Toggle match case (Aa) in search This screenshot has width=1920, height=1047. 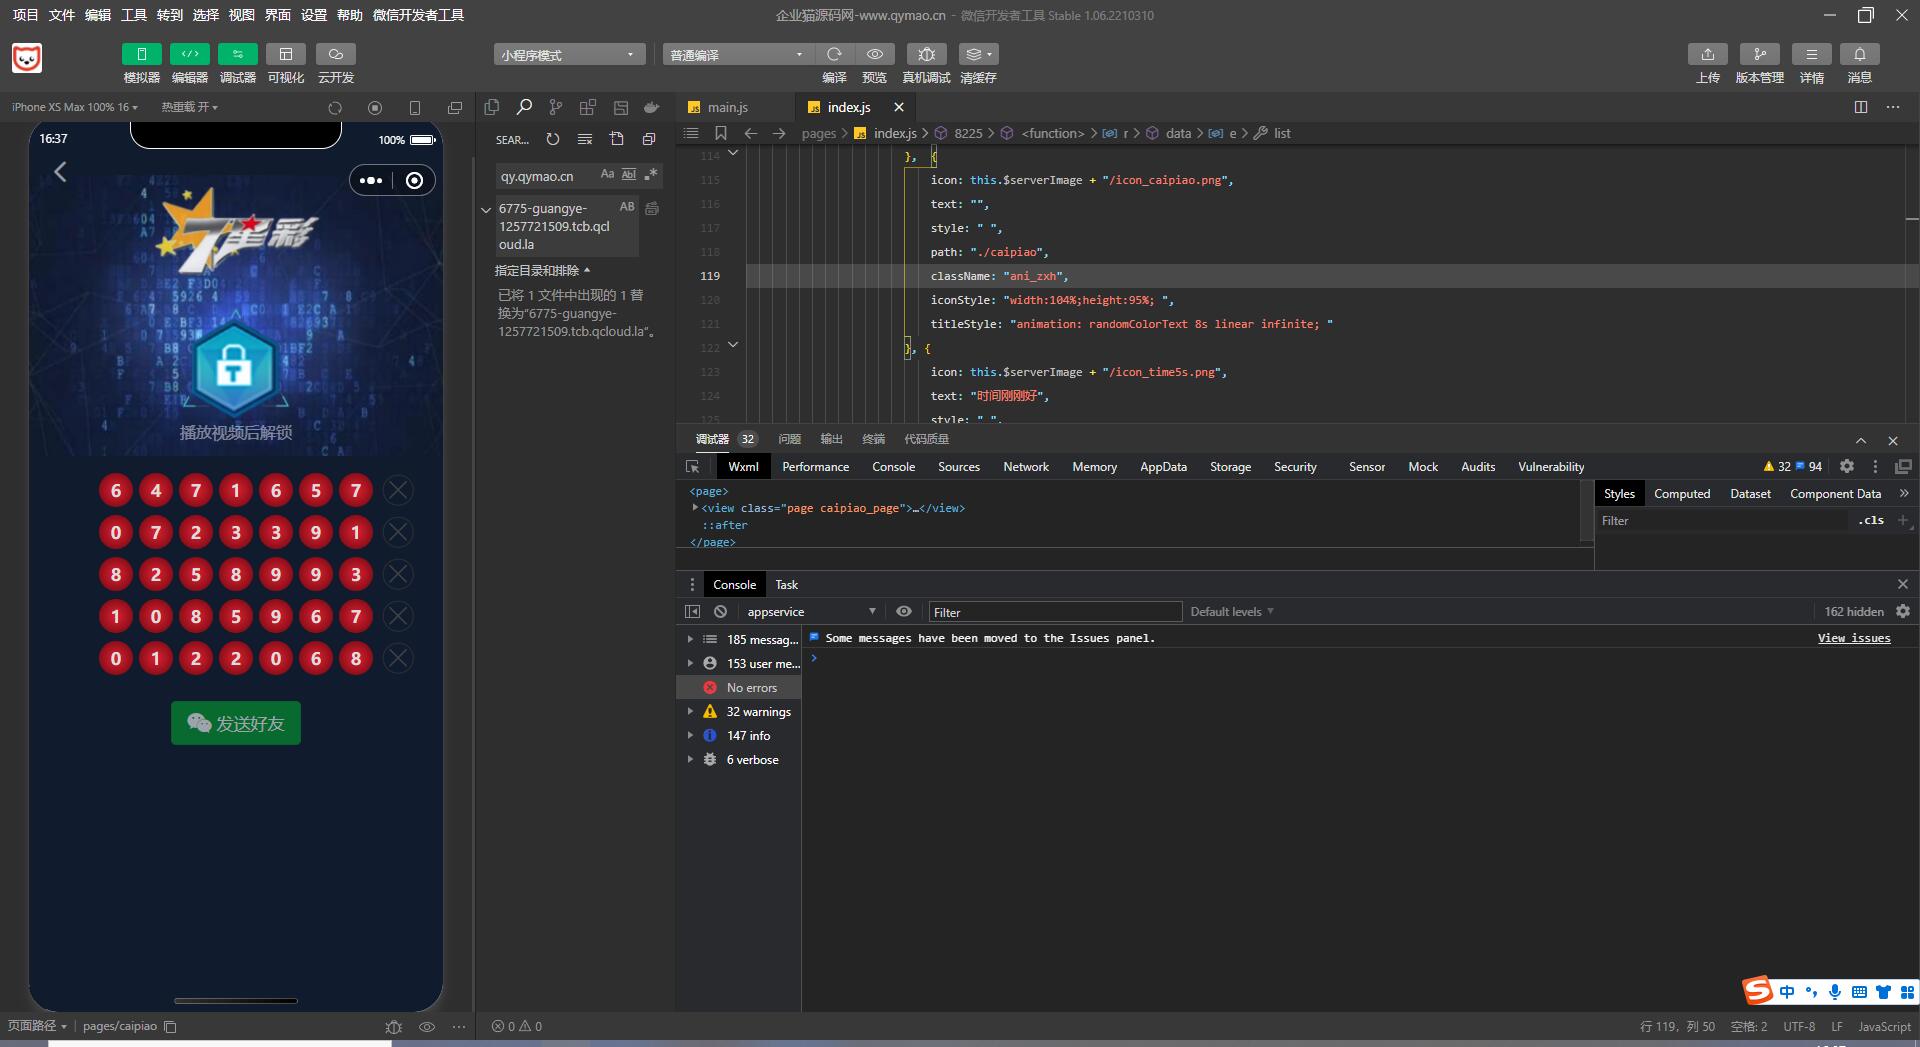(x=607, y=174)
